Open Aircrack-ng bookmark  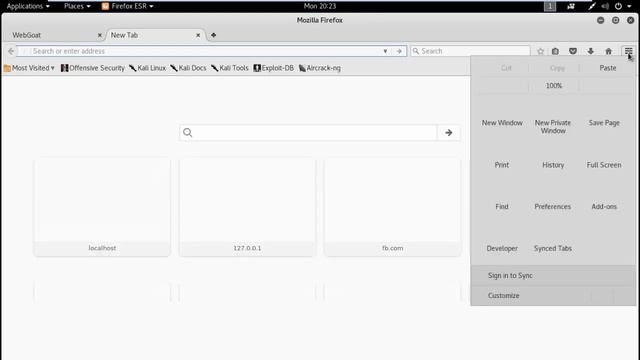tap(320, 68)
